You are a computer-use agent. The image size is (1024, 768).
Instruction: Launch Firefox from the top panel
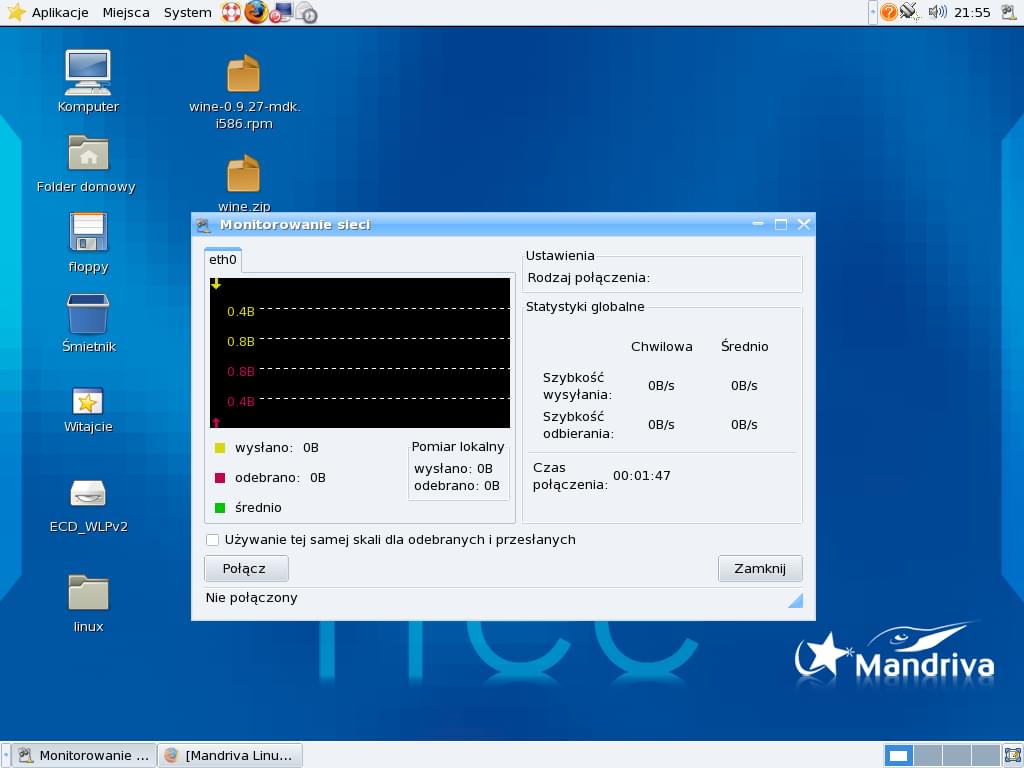[x=256, y=12]
